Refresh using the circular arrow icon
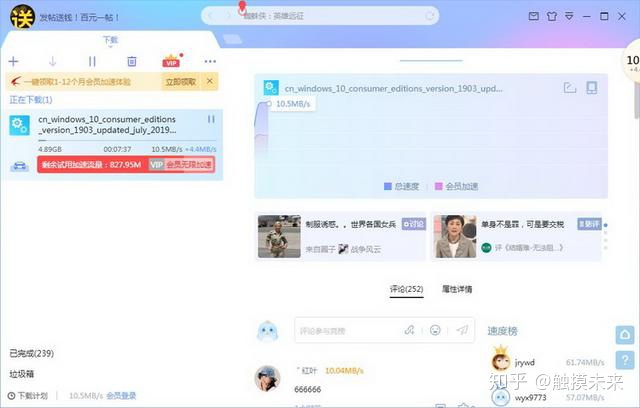The image size is (640, 408). coord(430,16)
